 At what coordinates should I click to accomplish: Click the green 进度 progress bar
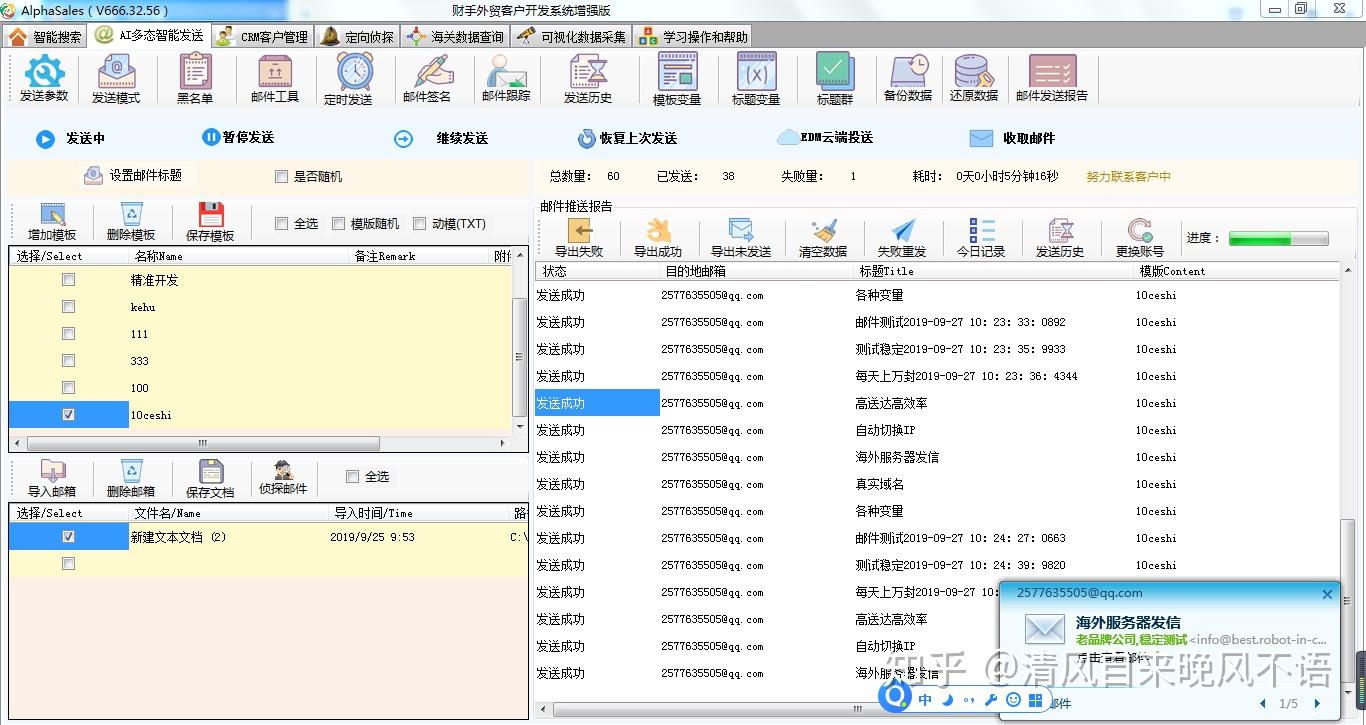pos(1278,238)
